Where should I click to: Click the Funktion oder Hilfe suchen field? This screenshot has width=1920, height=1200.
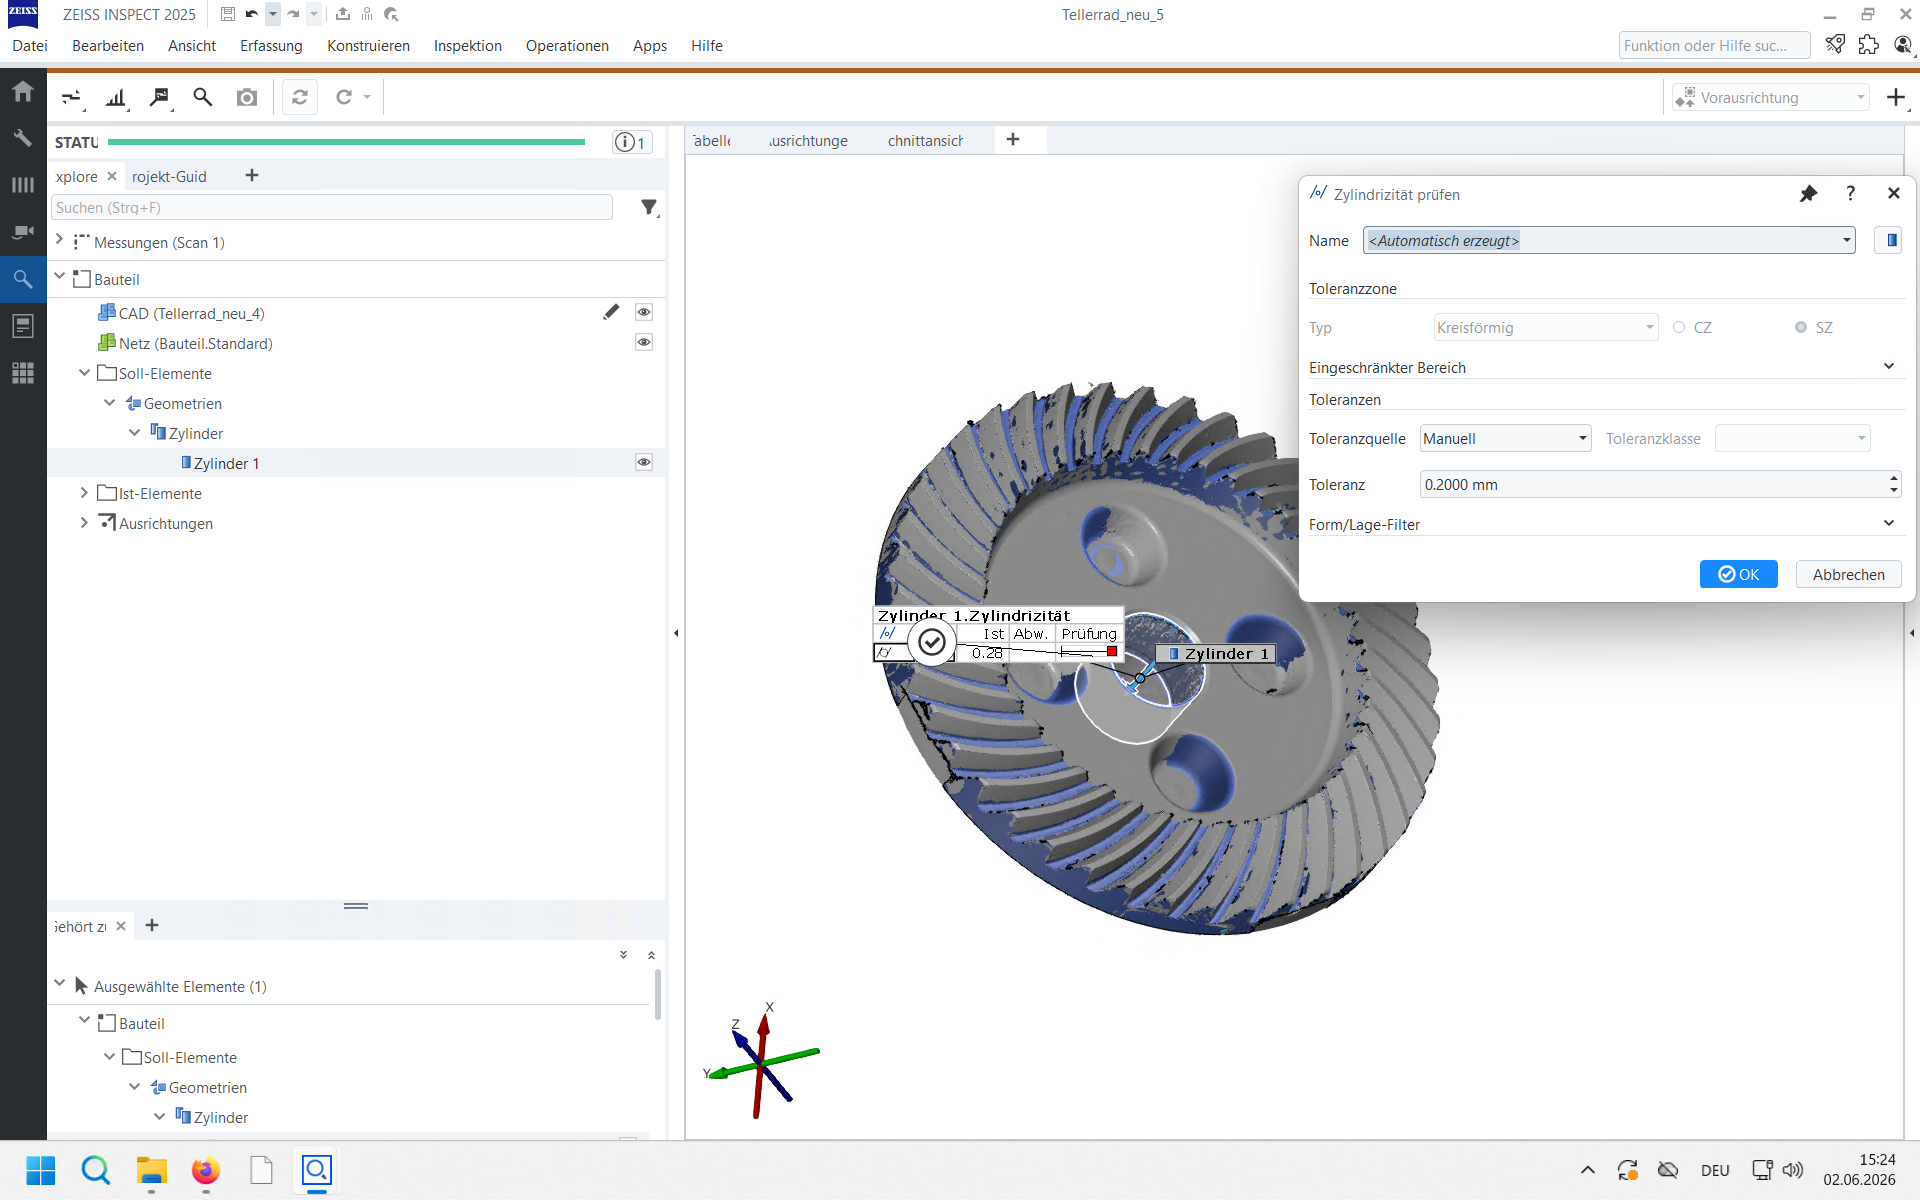pyautogui.click(x=1714, y=45)
